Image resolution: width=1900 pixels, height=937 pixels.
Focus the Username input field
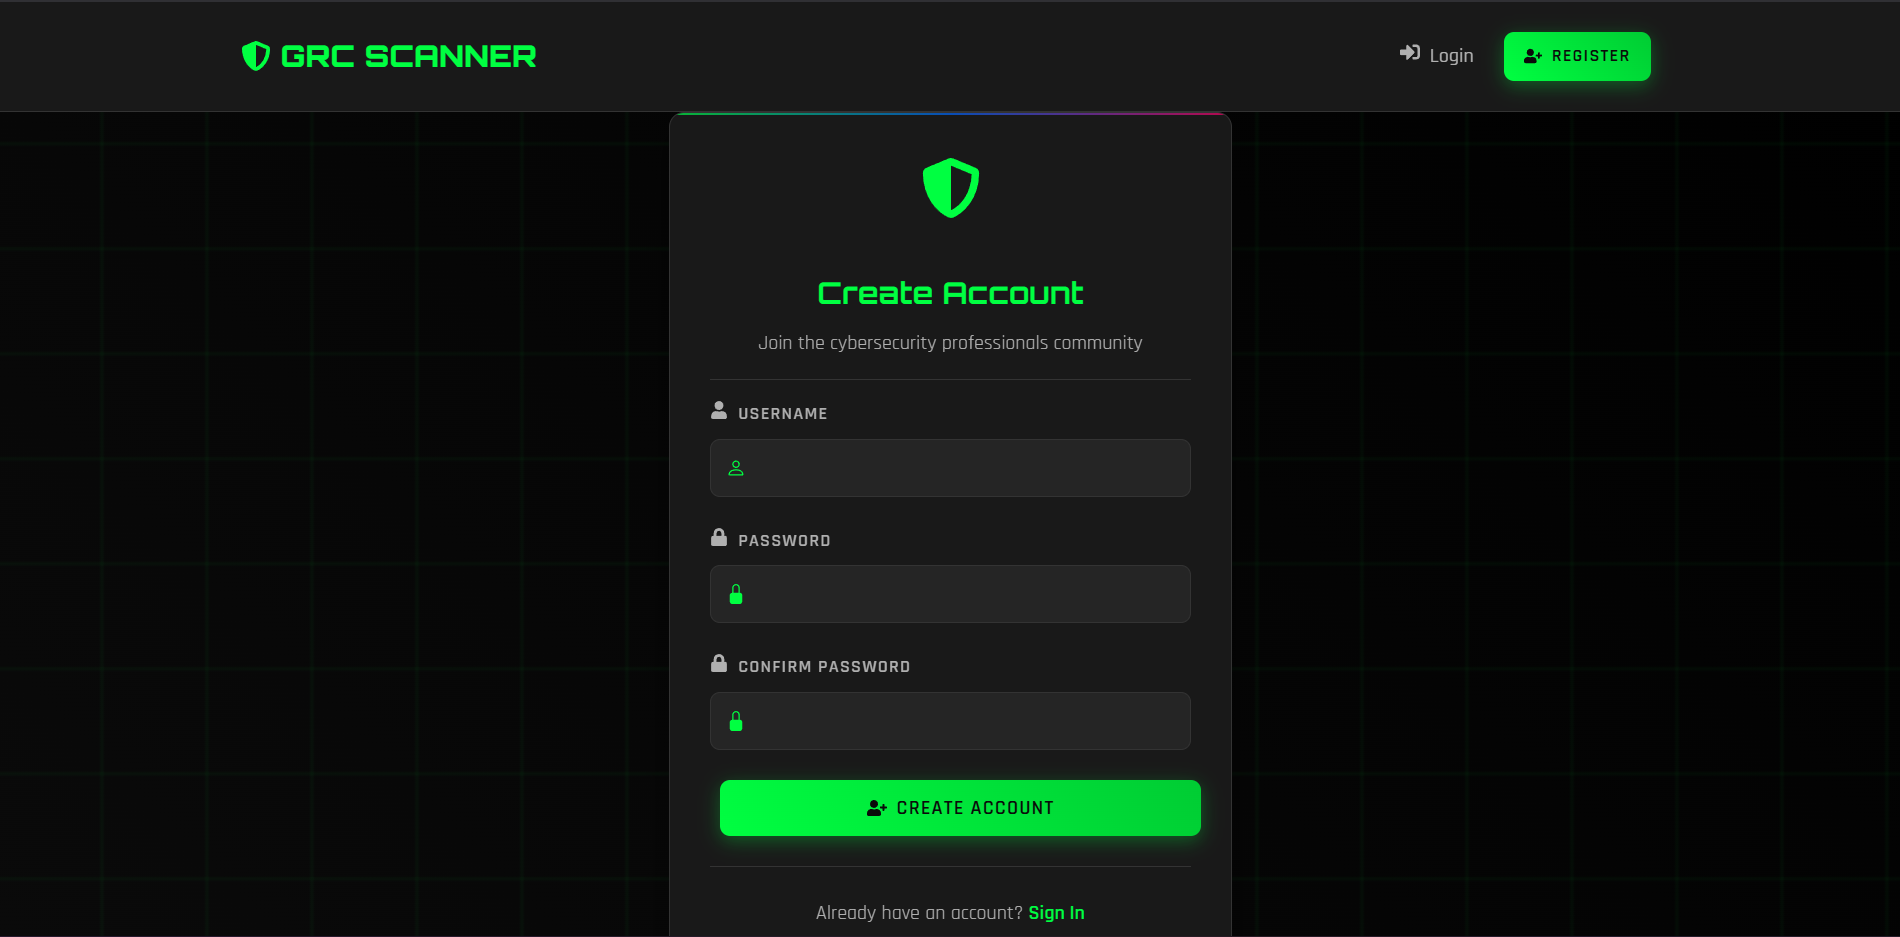[x=950, y=468]
